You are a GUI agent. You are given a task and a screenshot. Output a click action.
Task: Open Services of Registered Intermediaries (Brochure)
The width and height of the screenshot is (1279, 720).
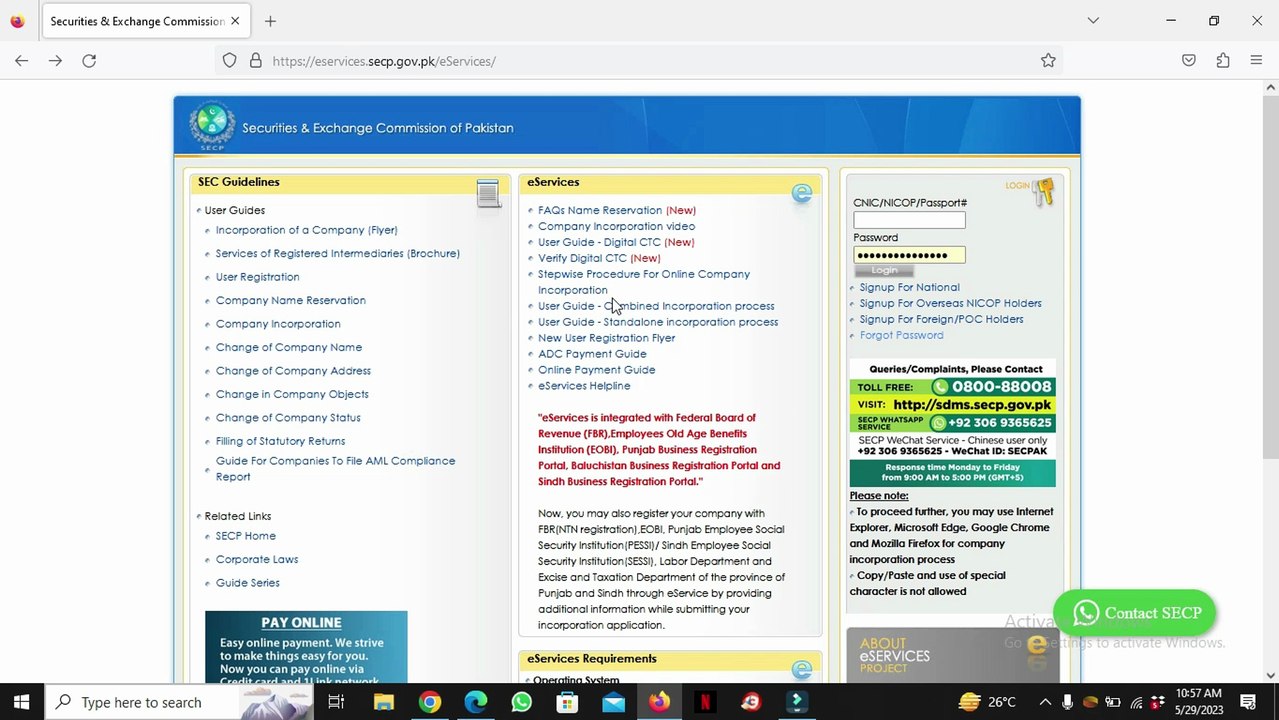[338, 253]
